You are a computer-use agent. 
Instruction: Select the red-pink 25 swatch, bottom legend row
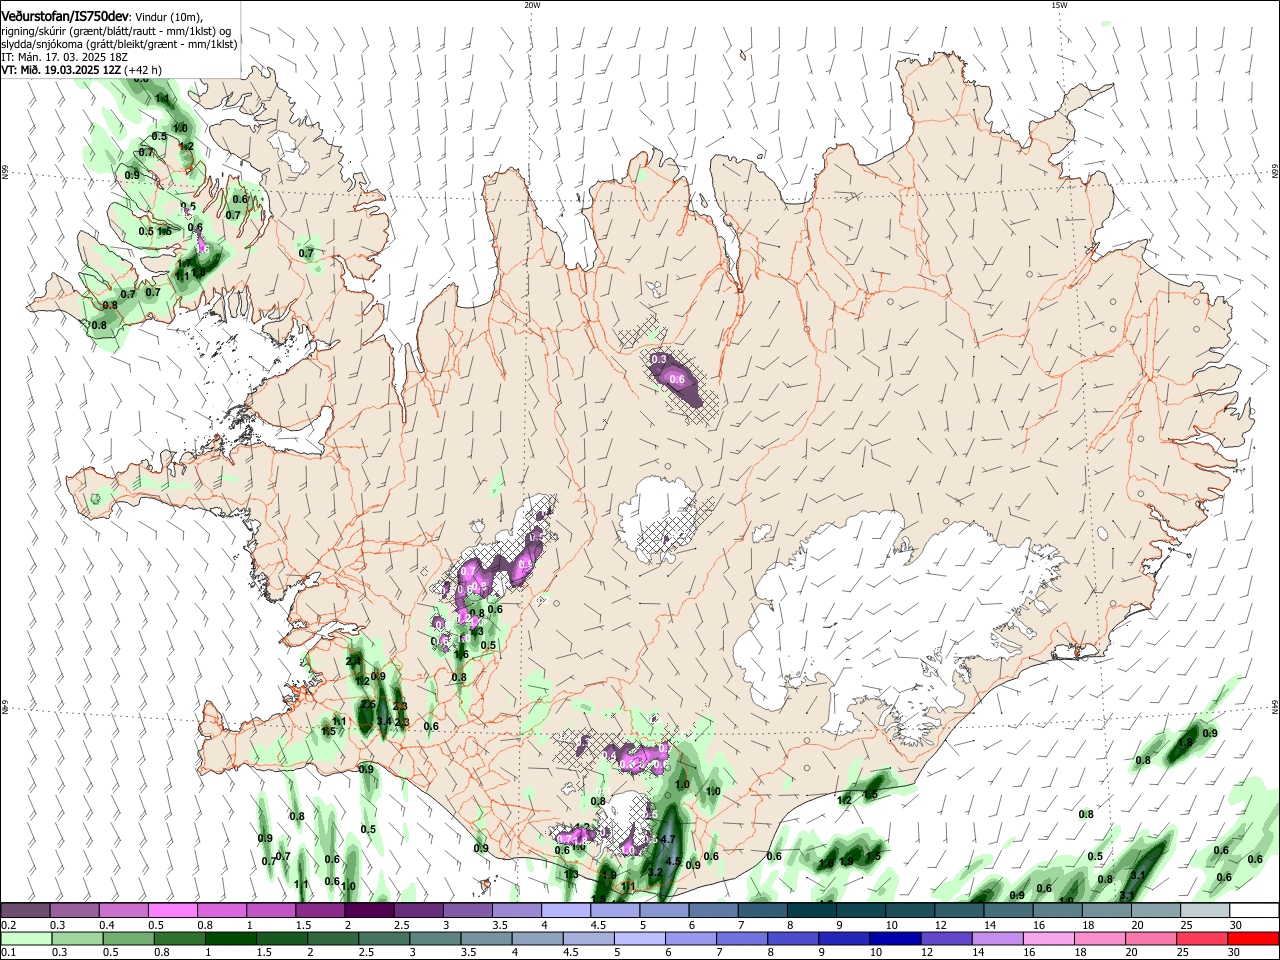[x=1204, y=938]
